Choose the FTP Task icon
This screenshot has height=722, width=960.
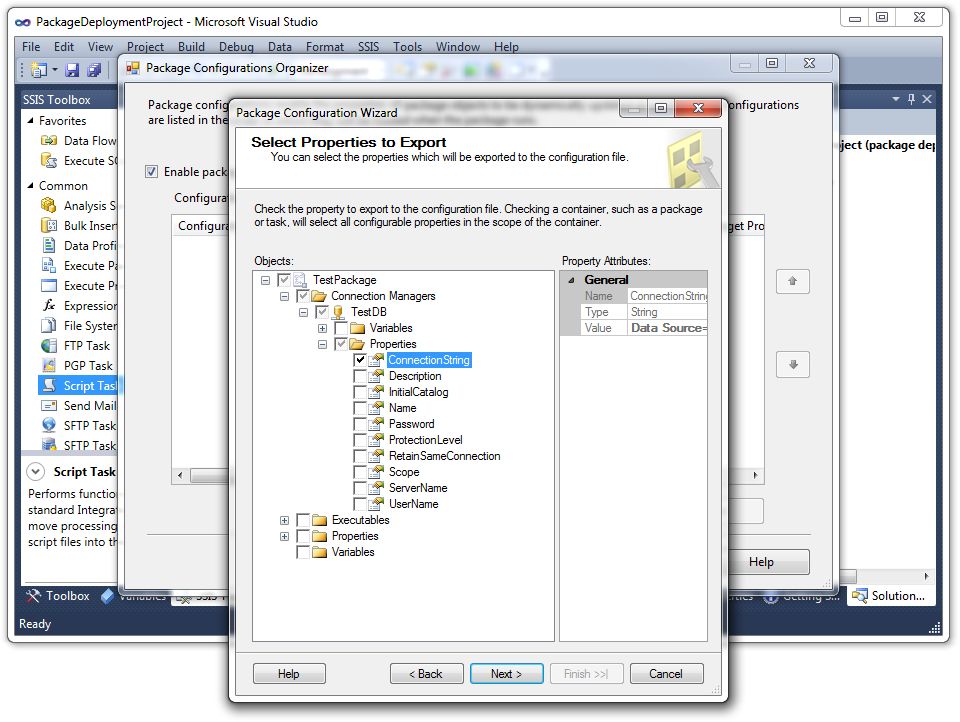(x=49, y=345)
